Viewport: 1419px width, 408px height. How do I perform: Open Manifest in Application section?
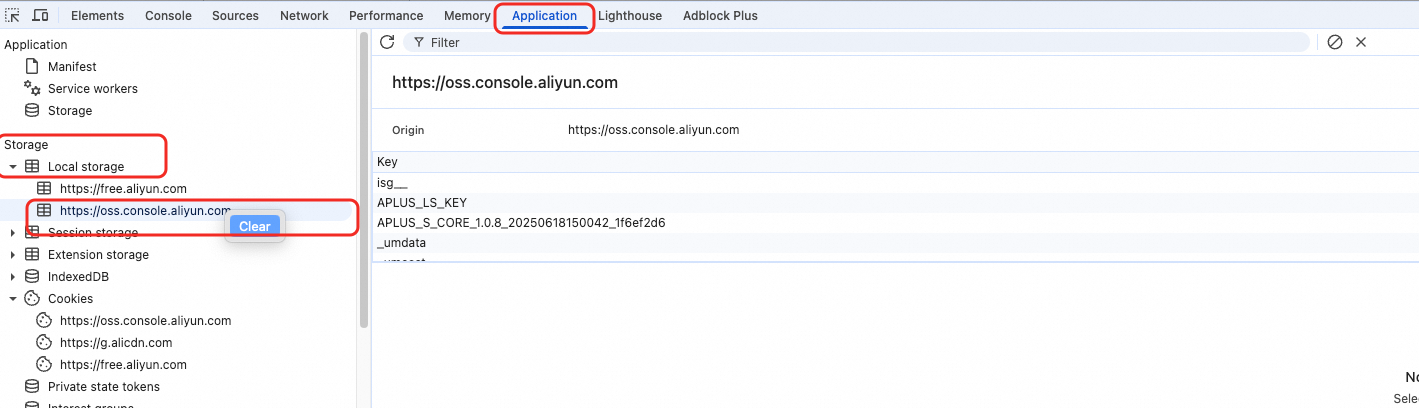point(72,67)
